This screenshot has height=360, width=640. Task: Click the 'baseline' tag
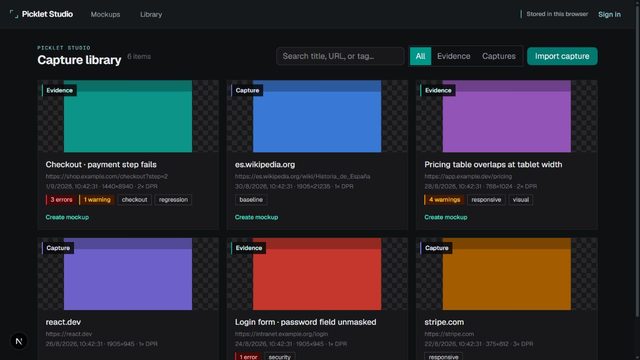pos(251,200)
